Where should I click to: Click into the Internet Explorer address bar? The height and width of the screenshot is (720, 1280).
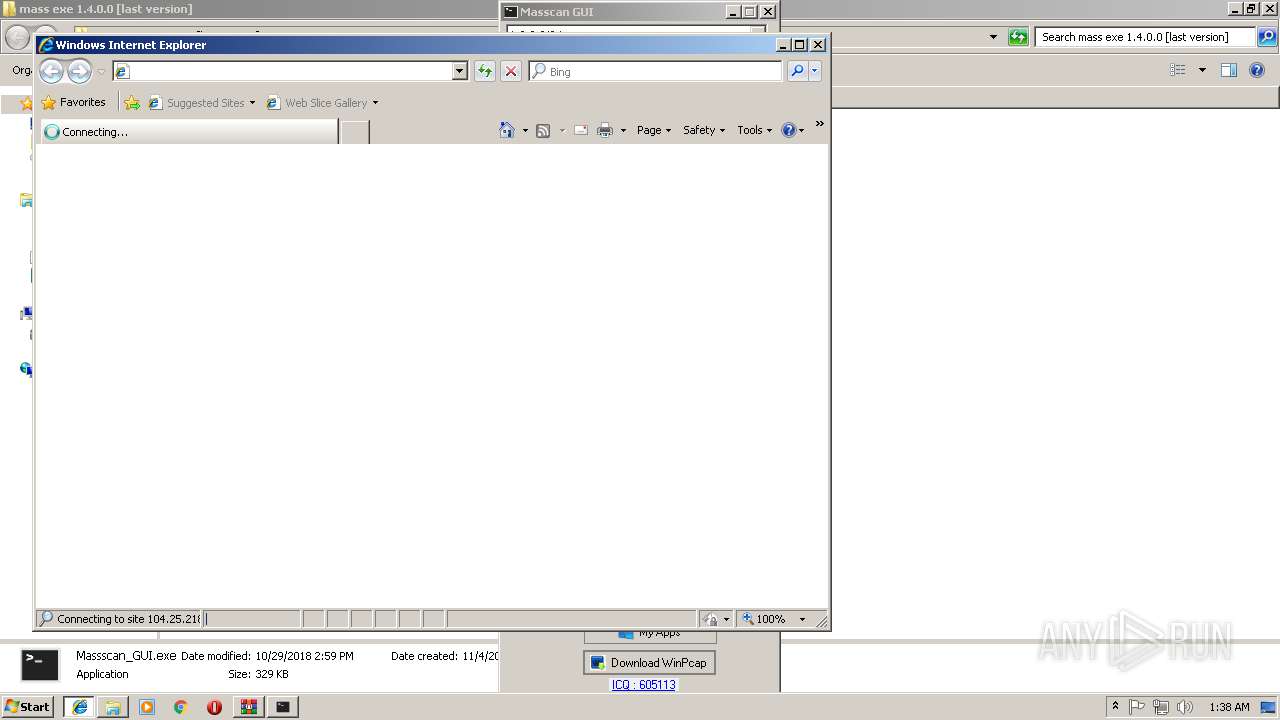click(283, 71)
